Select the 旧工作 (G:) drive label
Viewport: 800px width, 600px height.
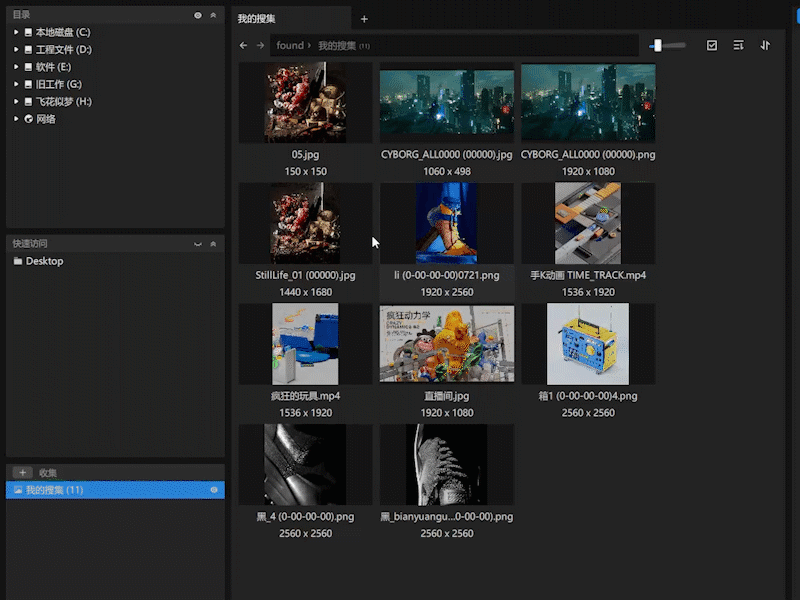point(59,84)
